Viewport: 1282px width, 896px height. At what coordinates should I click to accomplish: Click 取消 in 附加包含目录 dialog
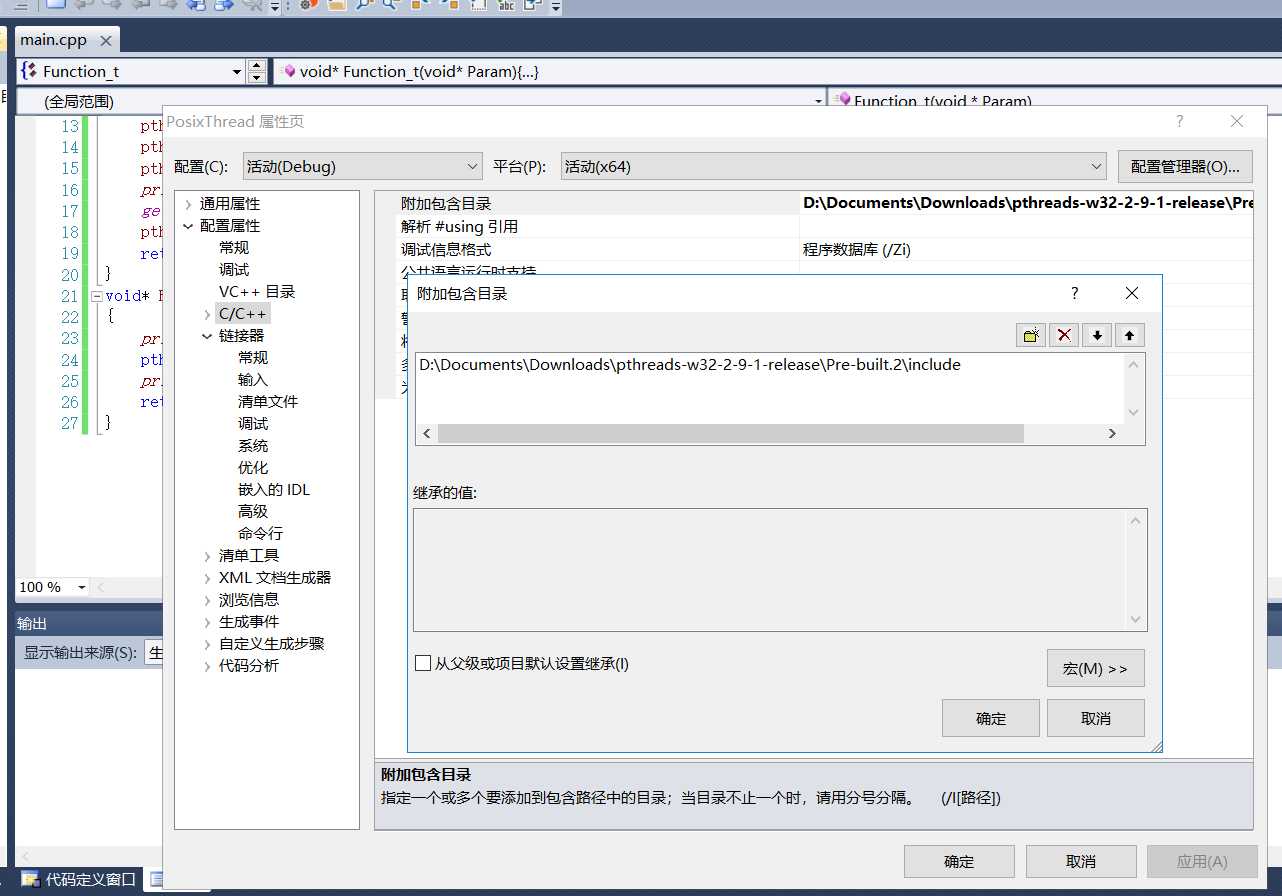(x=1096, y=718)
